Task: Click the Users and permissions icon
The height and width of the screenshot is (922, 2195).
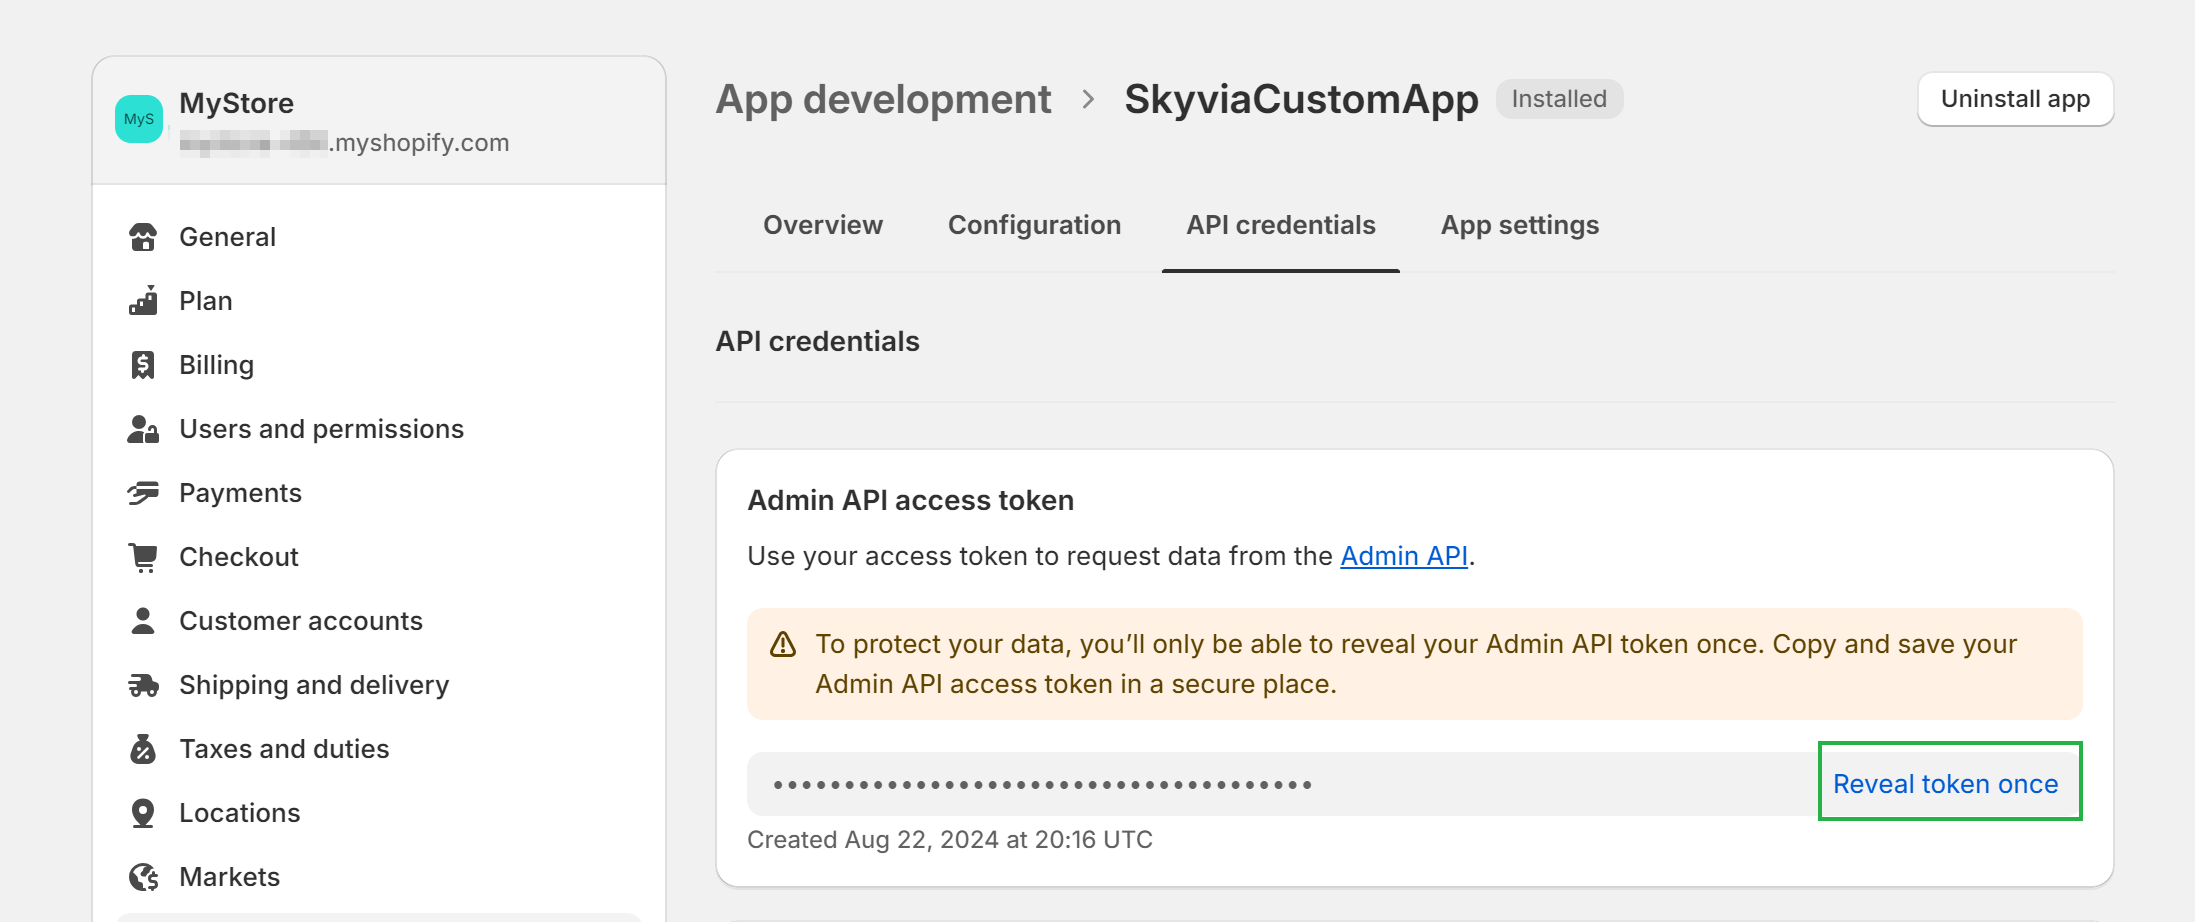Action: (143, 429)
